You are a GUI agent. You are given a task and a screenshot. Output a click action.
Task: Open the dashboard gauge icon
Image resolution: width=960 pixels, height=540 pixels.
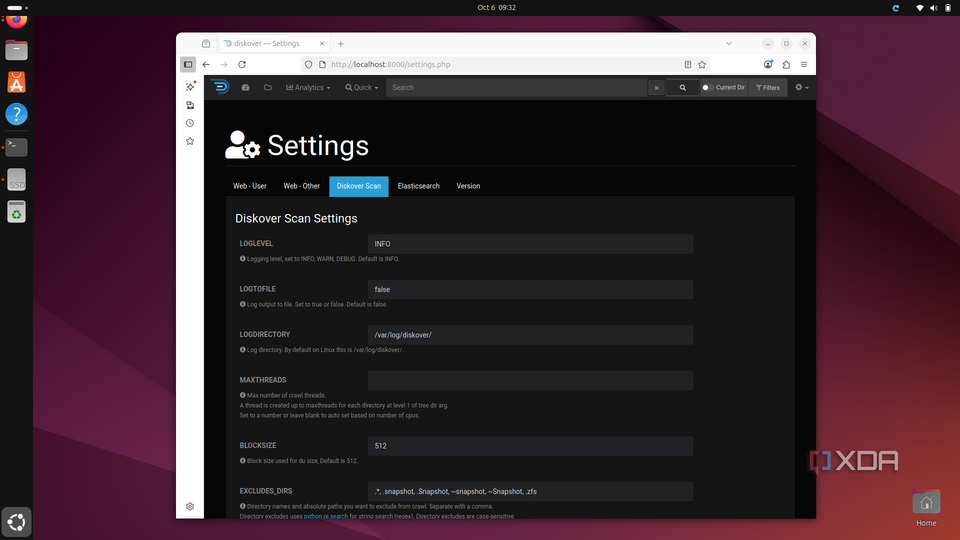(x=246, y=88)
